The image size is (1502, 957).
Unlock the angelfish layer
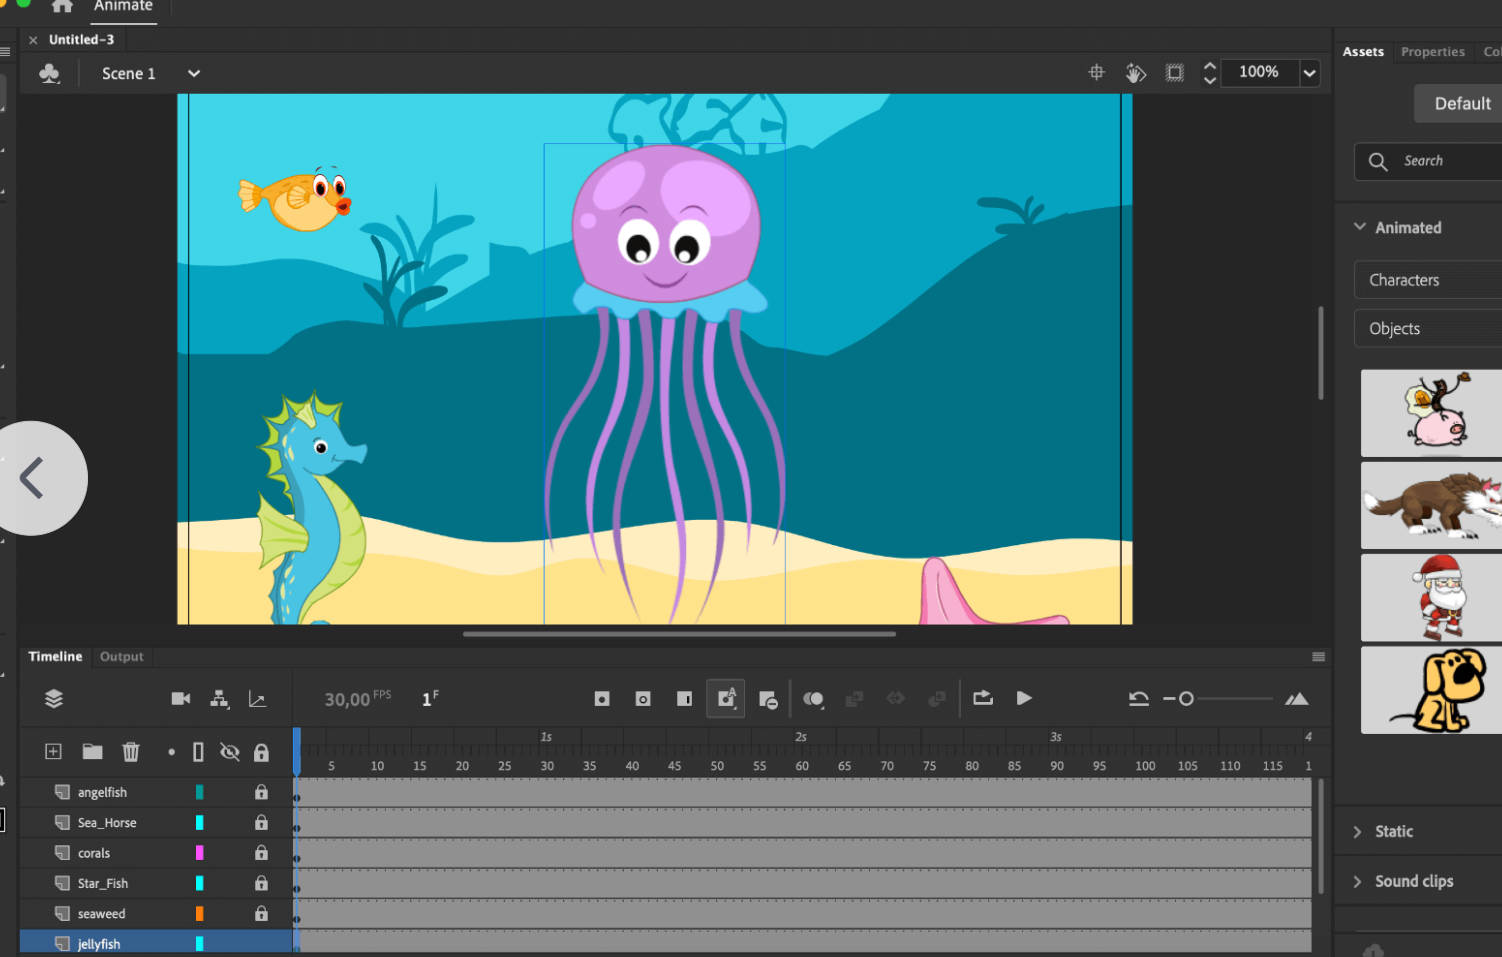coord(261,792)
